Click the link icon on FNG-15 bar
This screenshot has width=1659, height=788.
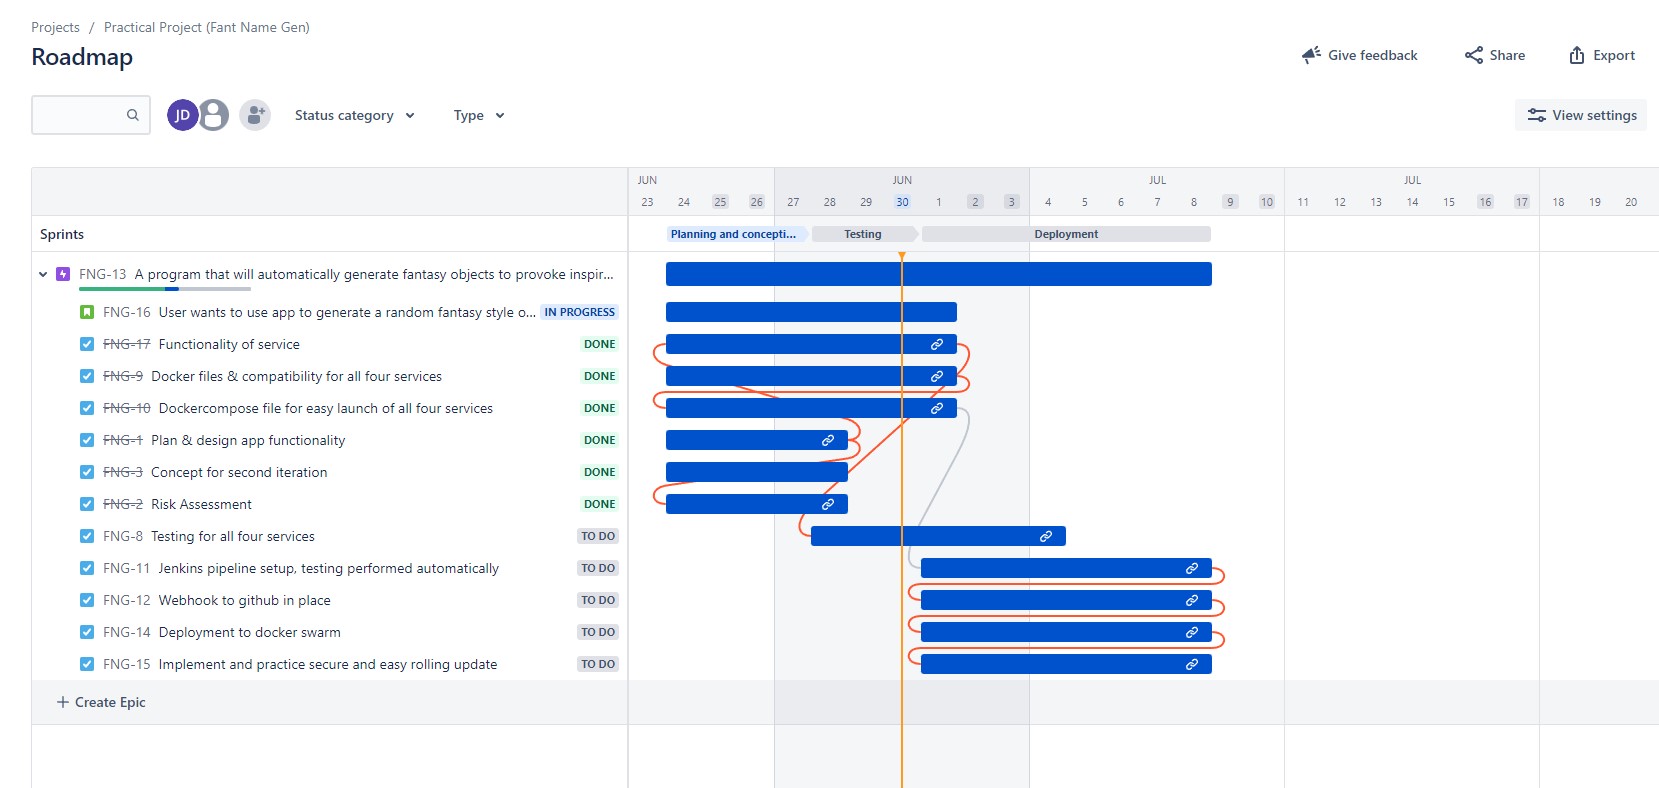pos(1192,664)
